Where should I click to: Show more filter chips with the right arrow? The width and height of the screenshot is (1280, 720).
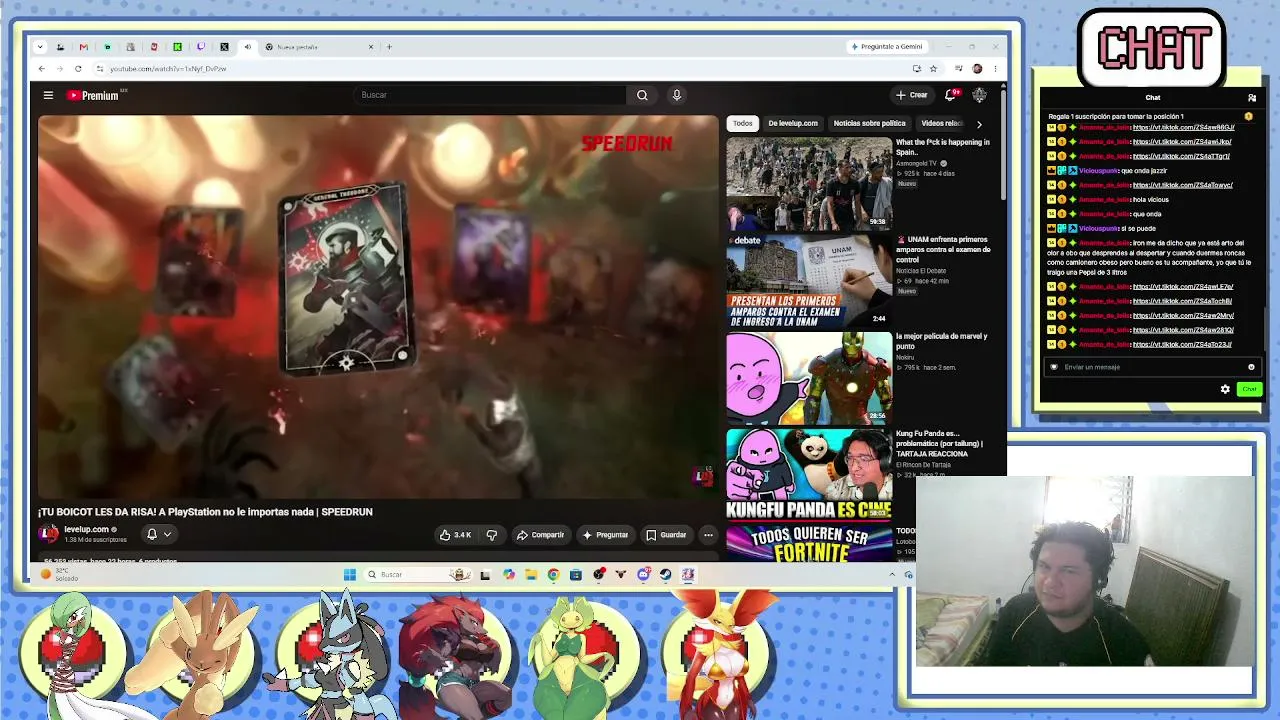tap(979, 124)
